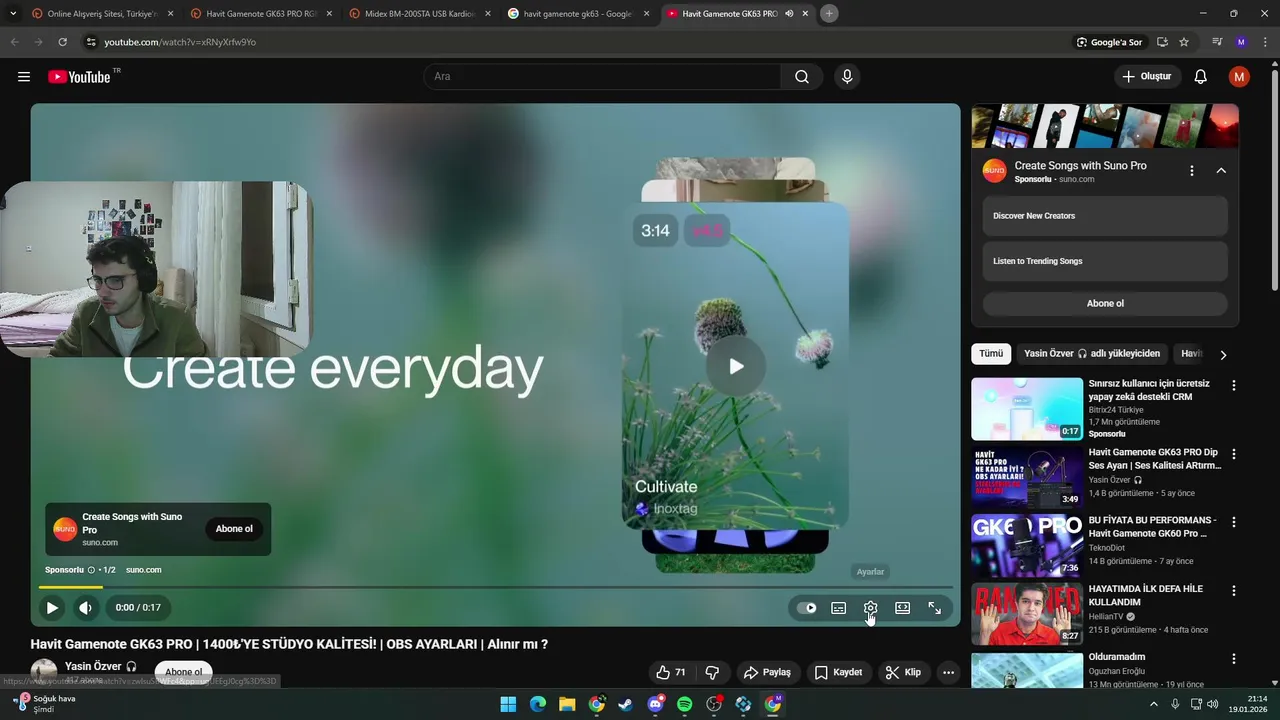The width and height of the screenshot is (1280, 720).
Task: Like the video with 71 likes
Action: pos(671,672)
